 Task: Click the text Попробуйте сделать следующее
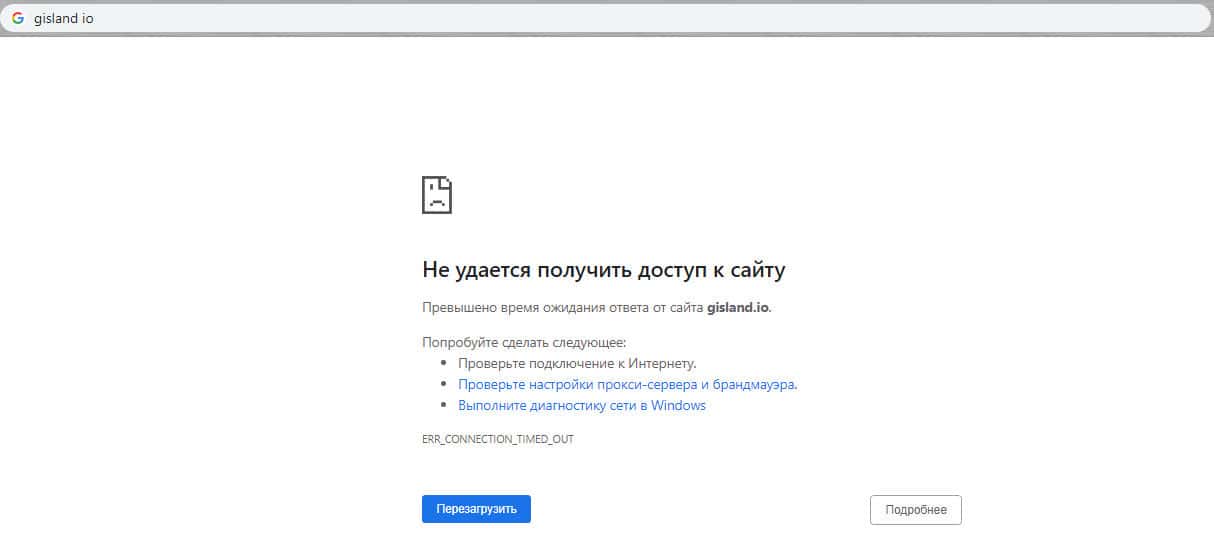[x=524, y=342]
